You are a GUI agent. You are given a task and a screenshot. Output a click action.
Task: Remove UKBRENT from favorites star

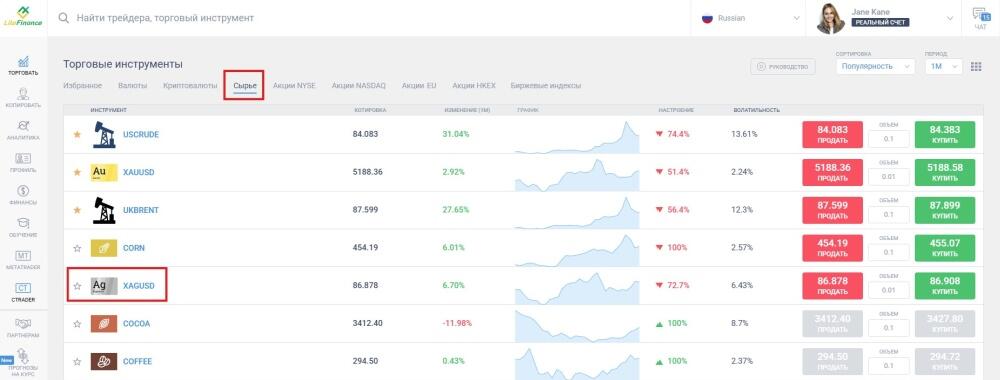(x=77, y=210)
